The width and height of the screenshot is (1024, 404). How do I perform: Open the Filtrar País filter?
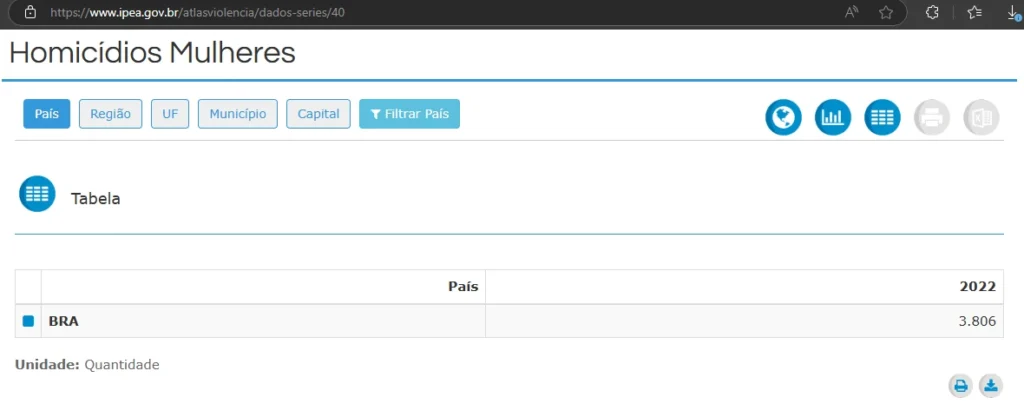[409, 114]
